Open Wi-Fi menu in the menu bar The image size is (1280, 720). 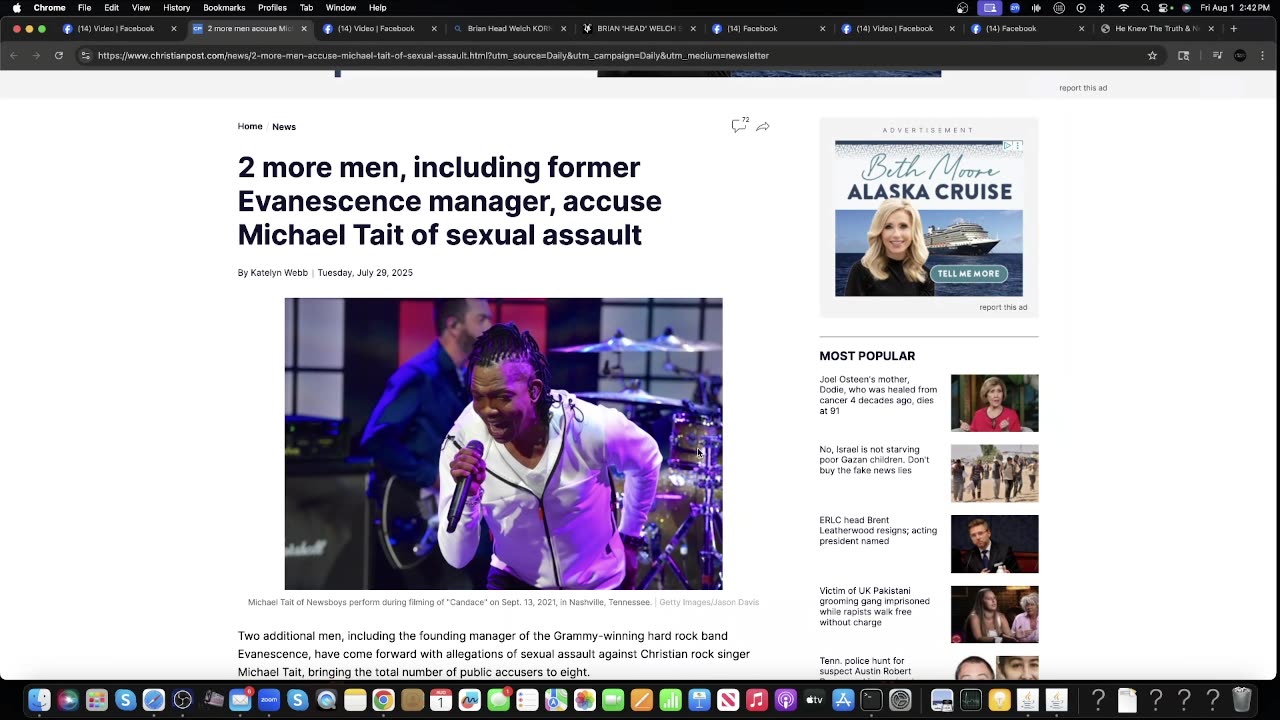point(1123,8)
